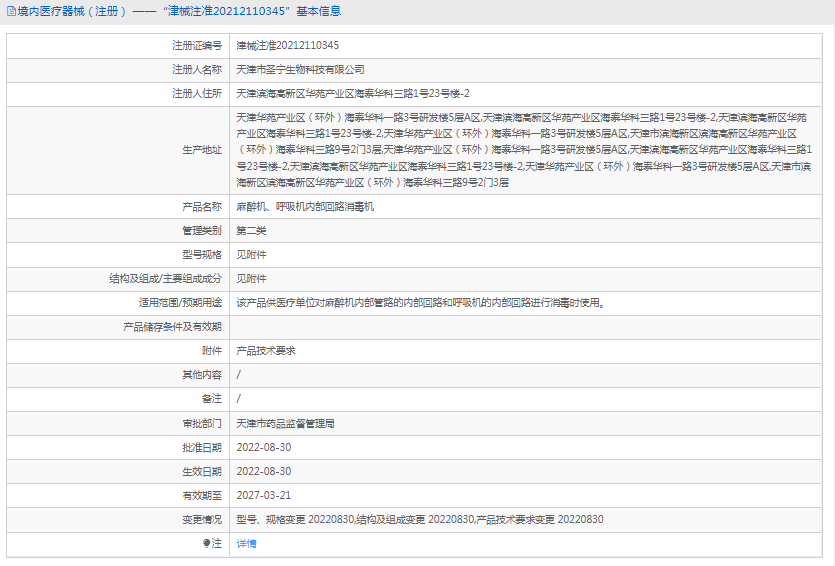Click product name 麻醉机、呼吸机内部回路消毒机
The image size is (835, 566).
[304, 206]
